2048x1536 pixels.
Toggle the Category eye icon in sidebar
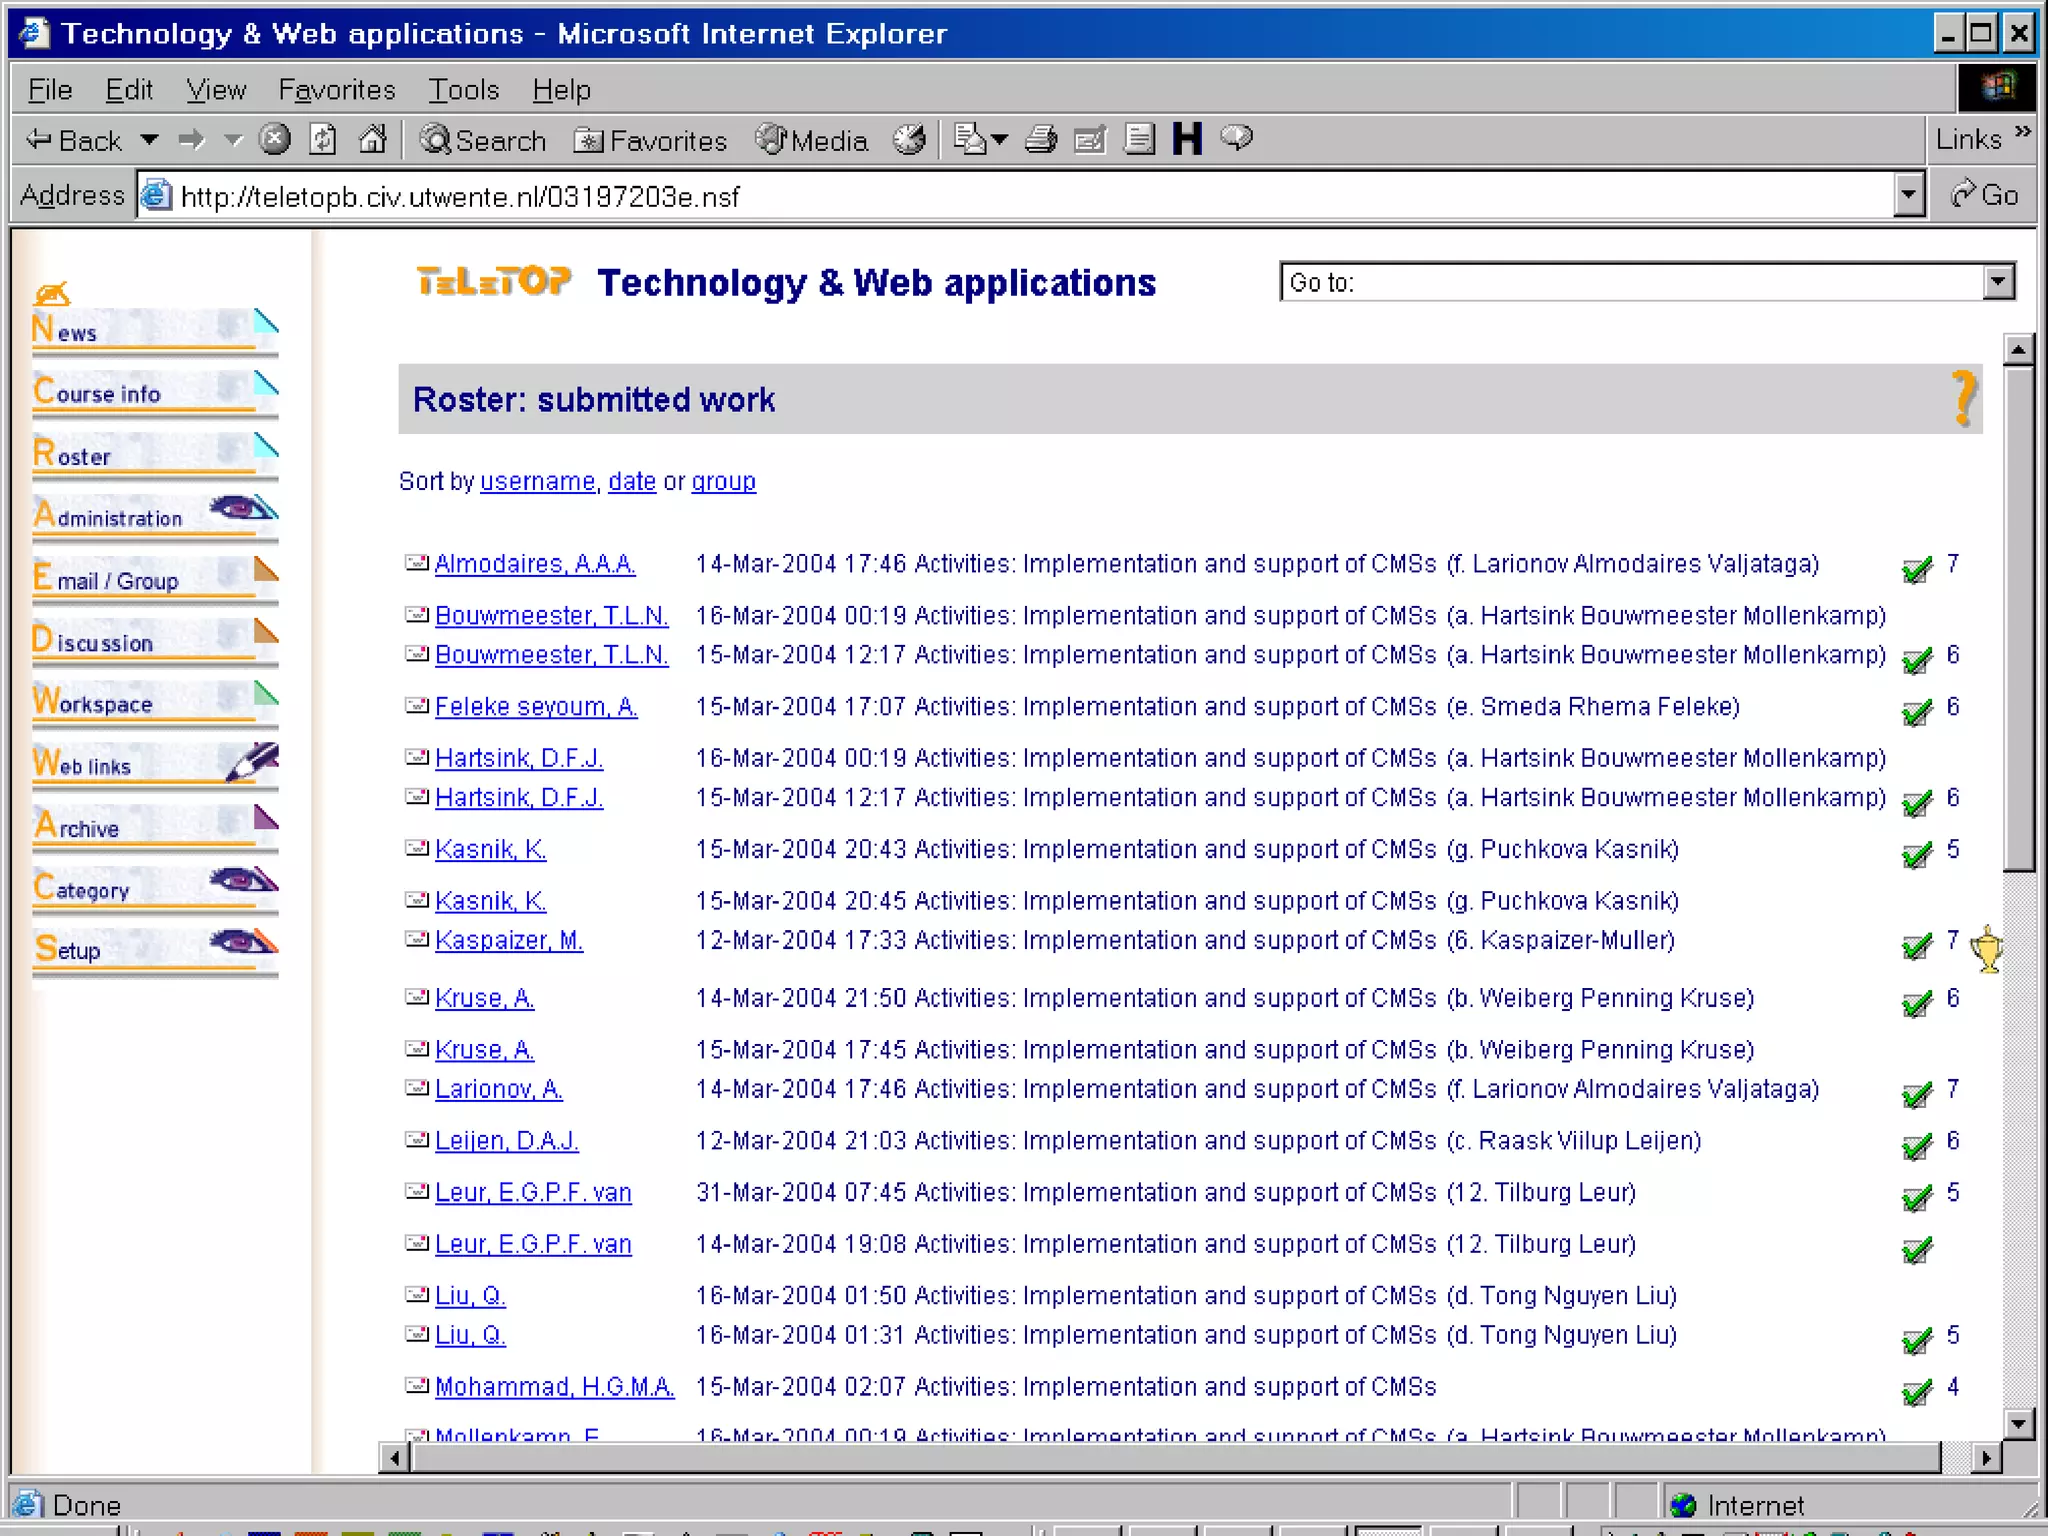click(x=241, y=881)
